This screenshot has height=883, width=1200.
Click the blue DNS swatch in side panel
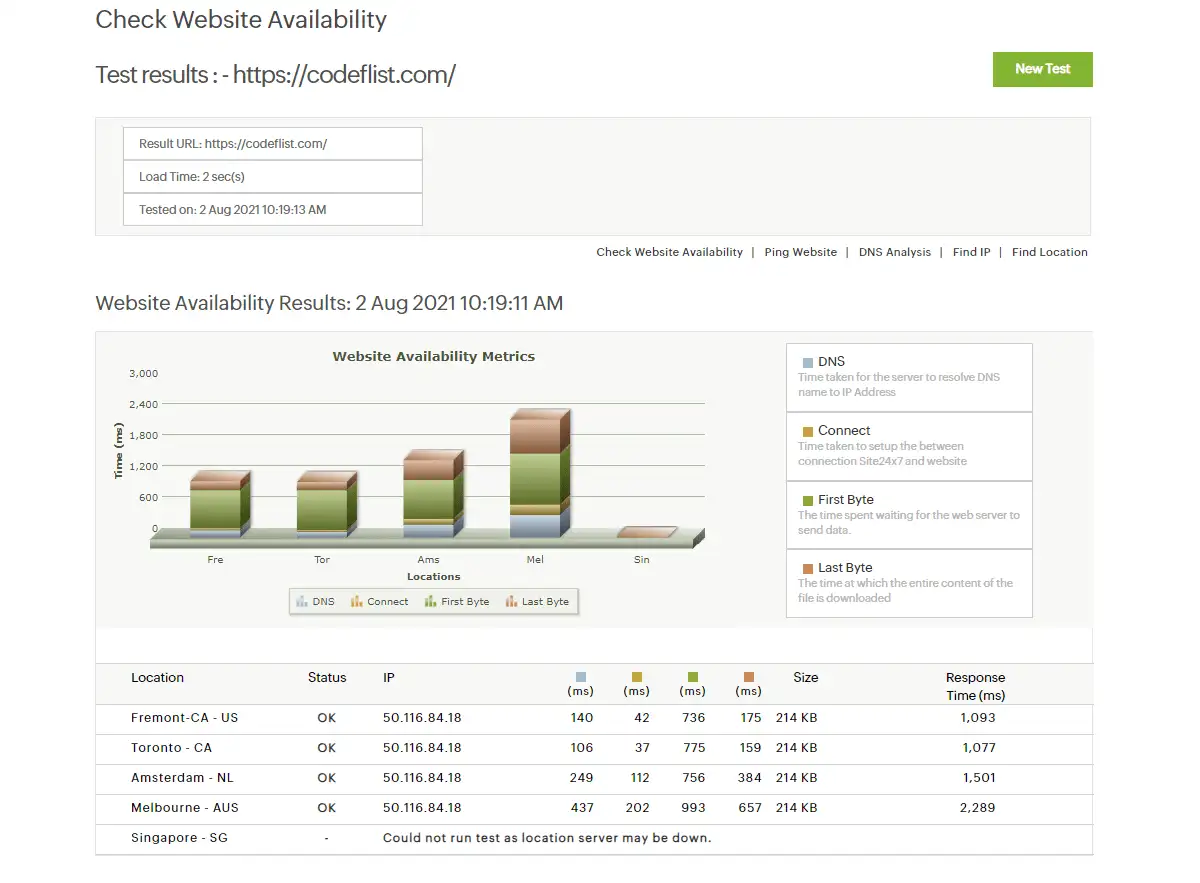[x=808, y=362]
